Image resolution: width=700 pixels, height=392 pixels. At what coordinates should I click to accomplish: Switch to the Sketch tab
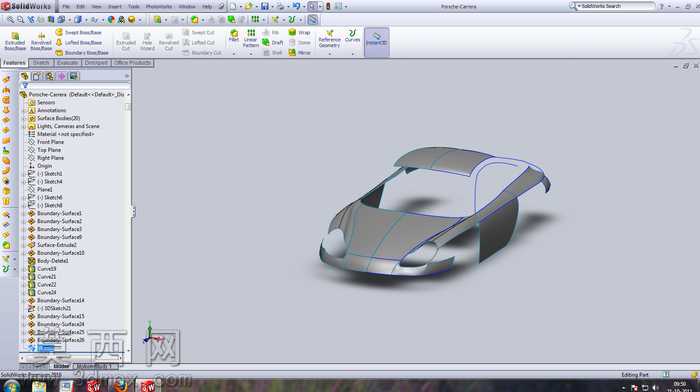point(41,63)
